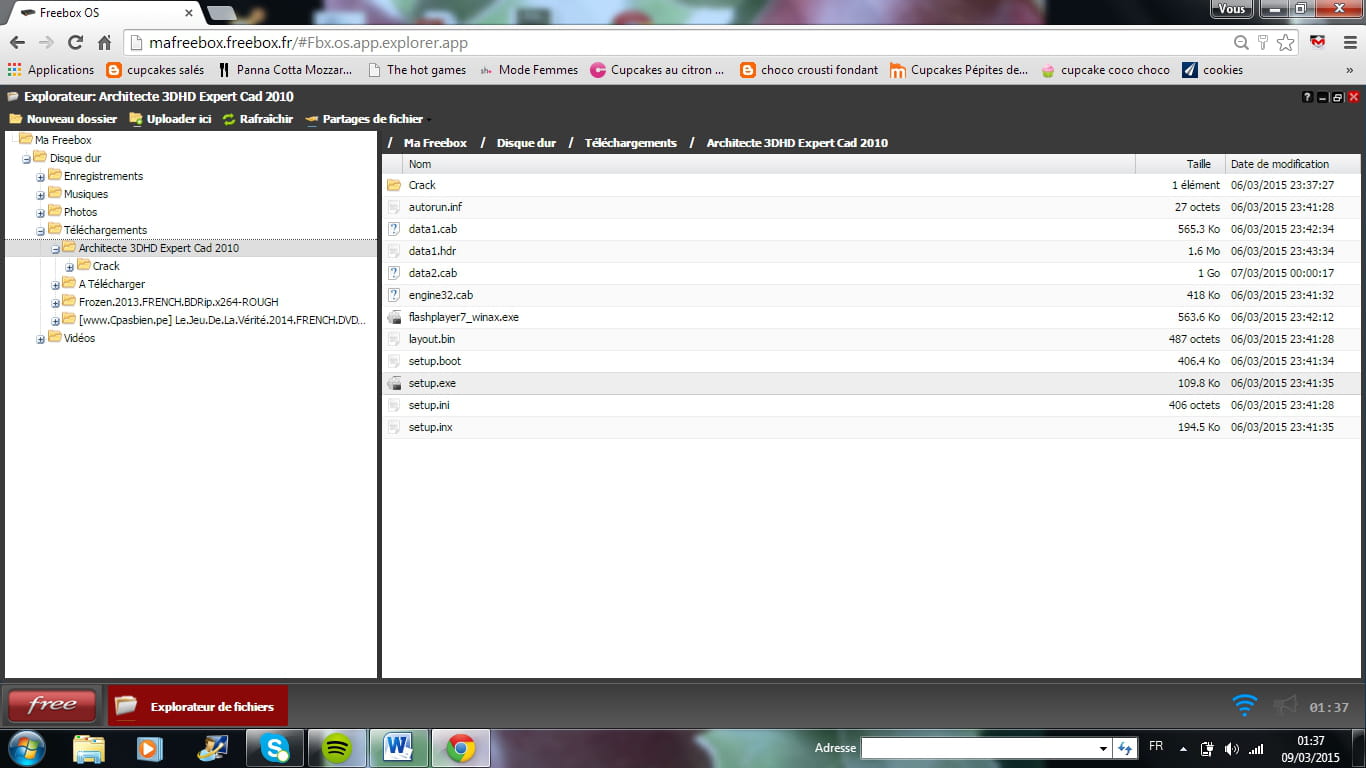This screenshot has width=1366, height=768.
Task: Select the setup.ini file name
Action: click(x=429, y=405)
